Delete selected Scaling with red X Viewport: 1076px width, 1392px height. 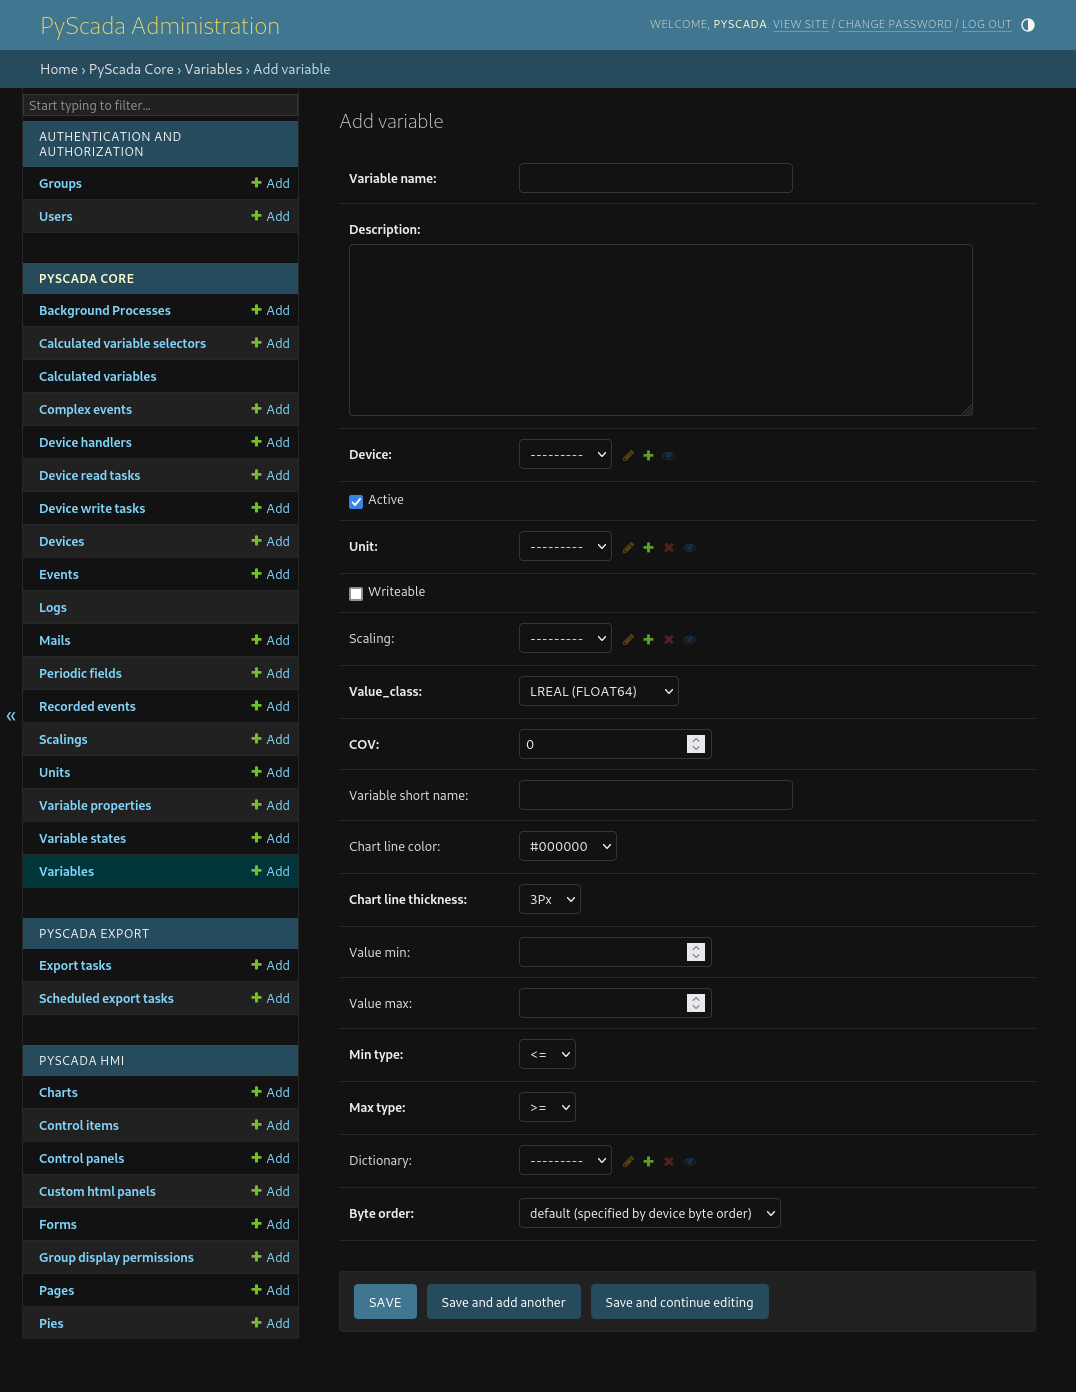click(x=669, y=640)
